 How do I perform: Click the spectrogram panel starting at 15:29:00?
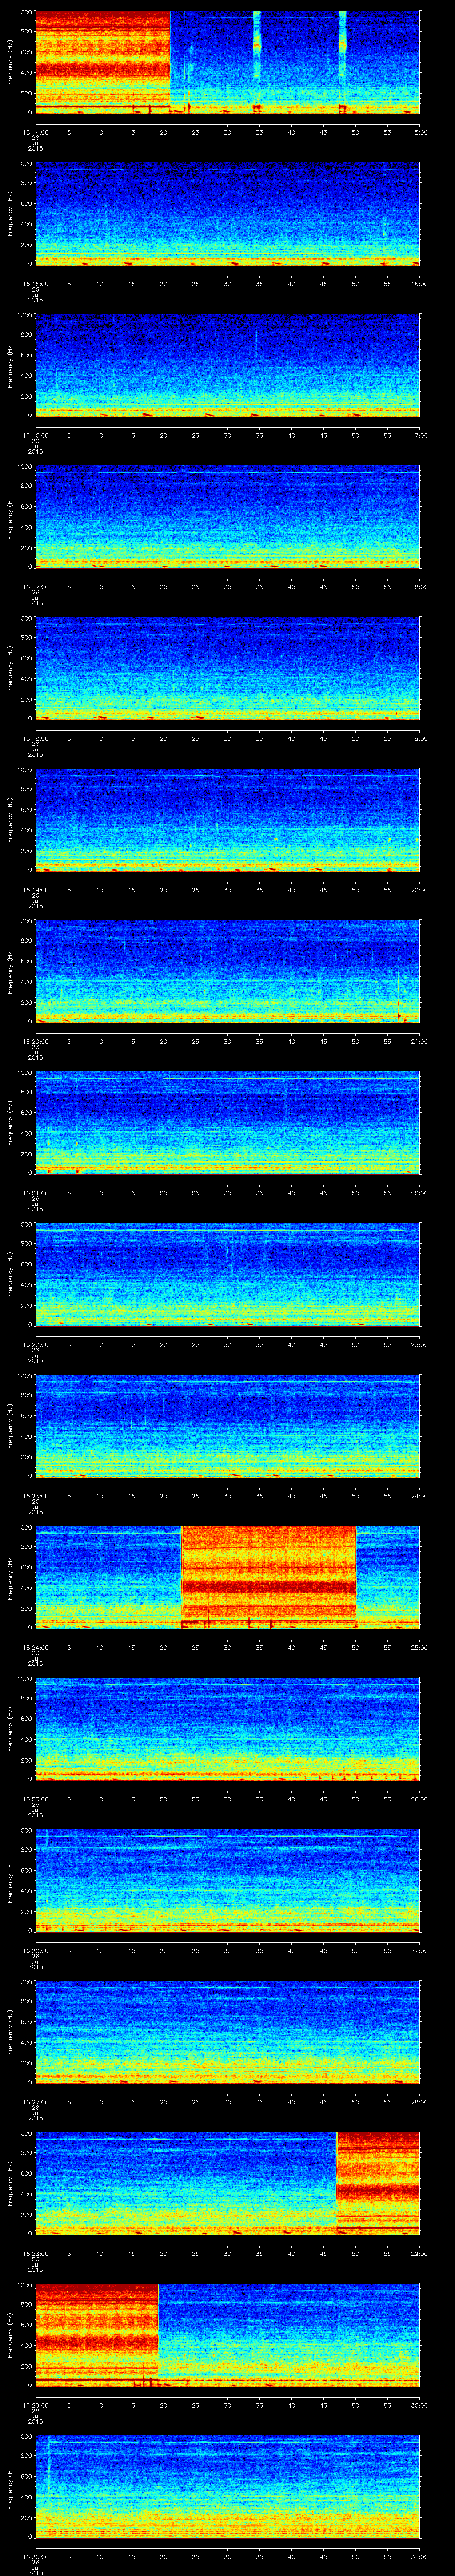(227, 2335)
